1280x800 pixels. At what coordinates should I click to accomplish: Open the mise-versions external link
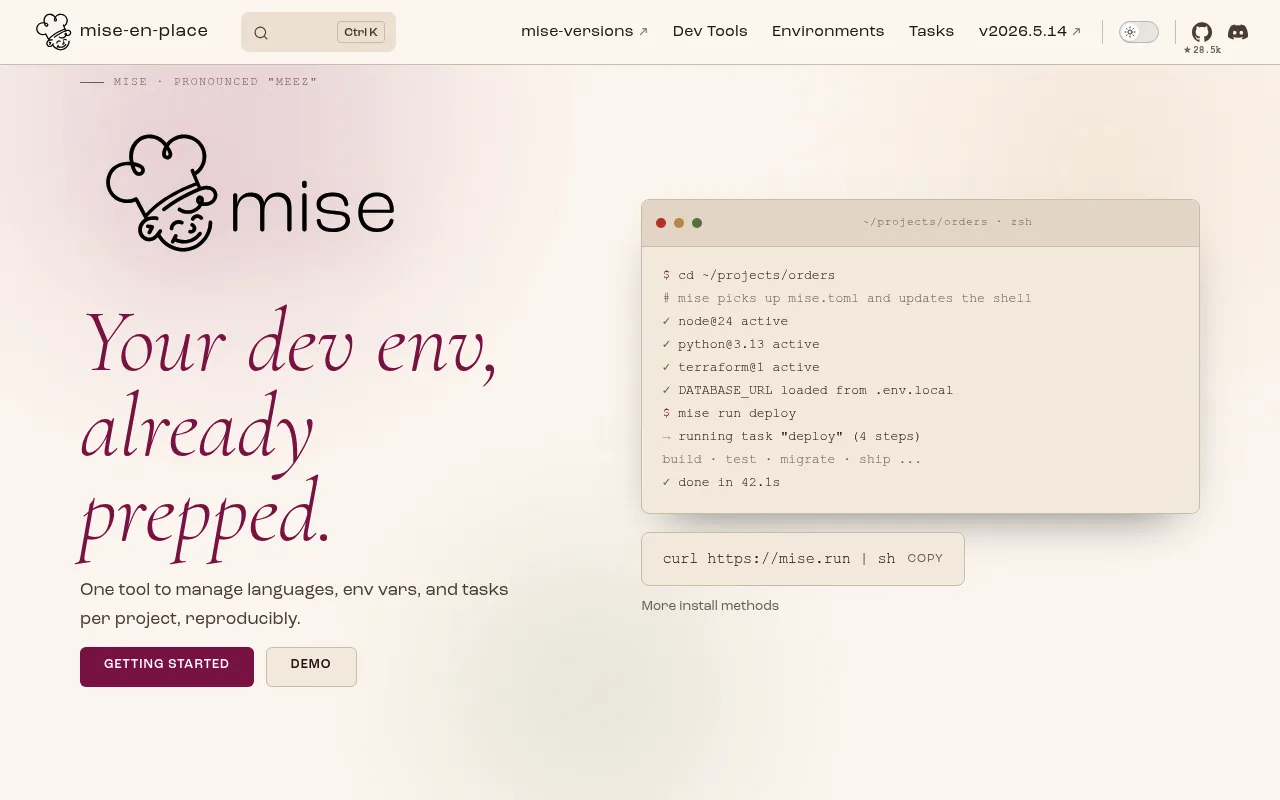tap(584, 31)
